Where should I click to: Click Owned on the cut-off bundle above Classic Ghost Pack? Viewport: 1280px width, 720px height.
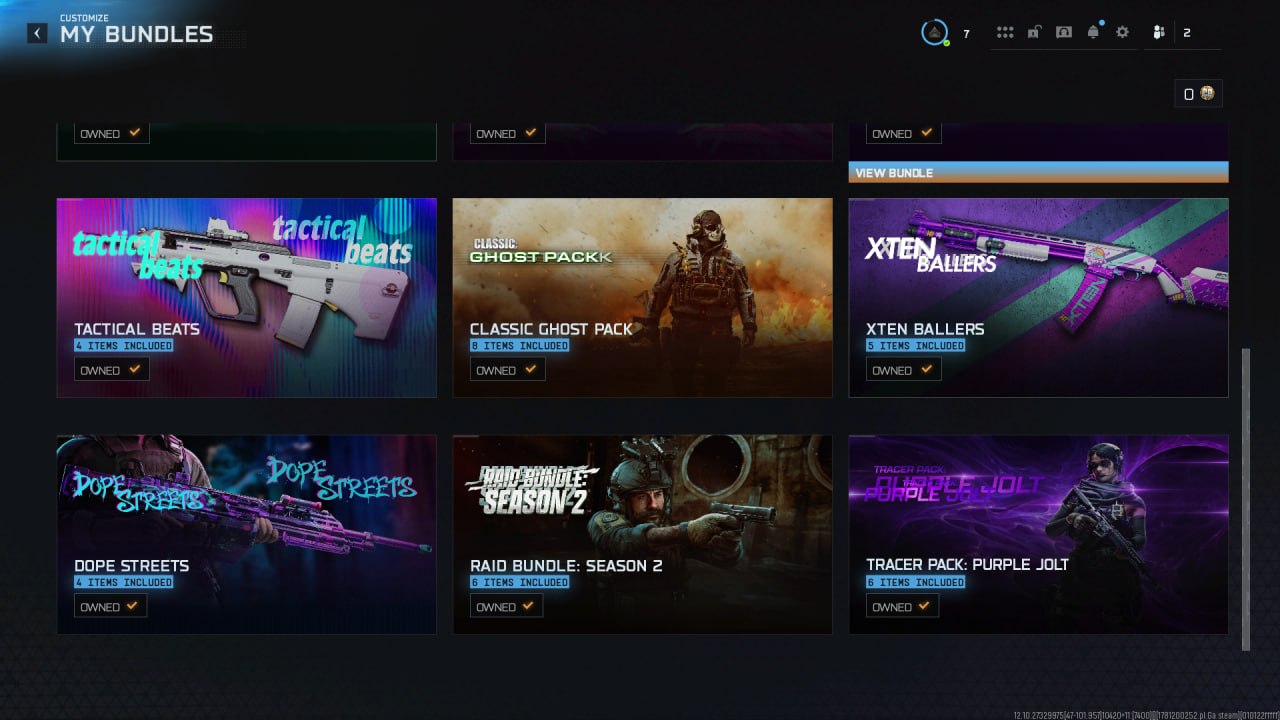(508, 133)
